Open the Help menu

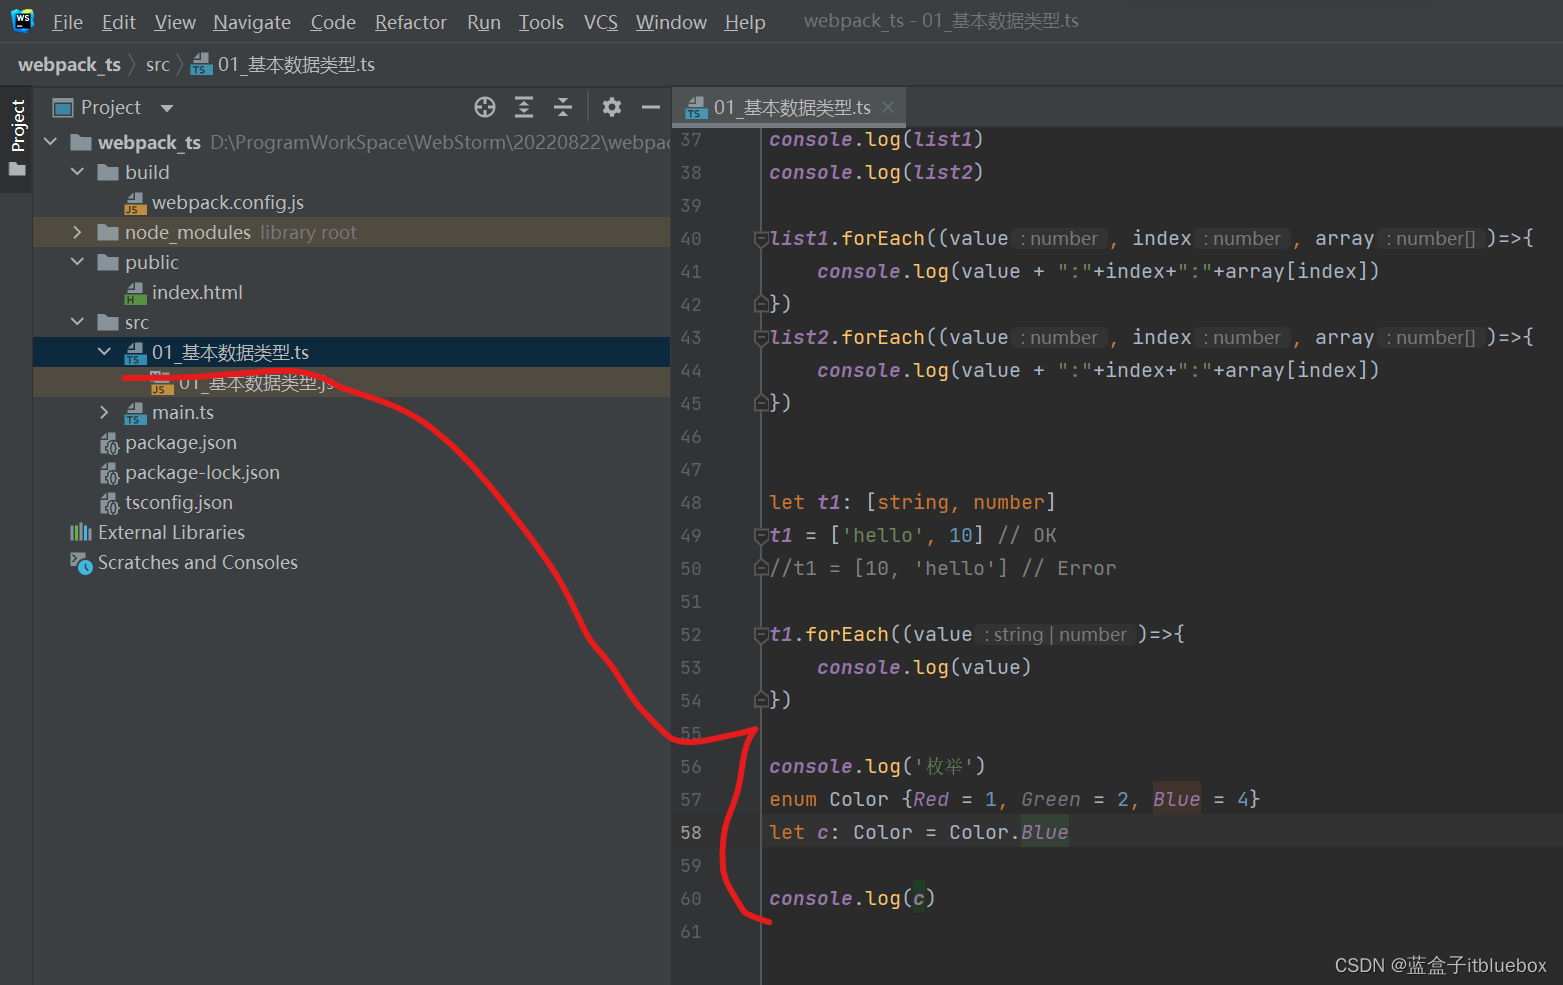(745, 22)
